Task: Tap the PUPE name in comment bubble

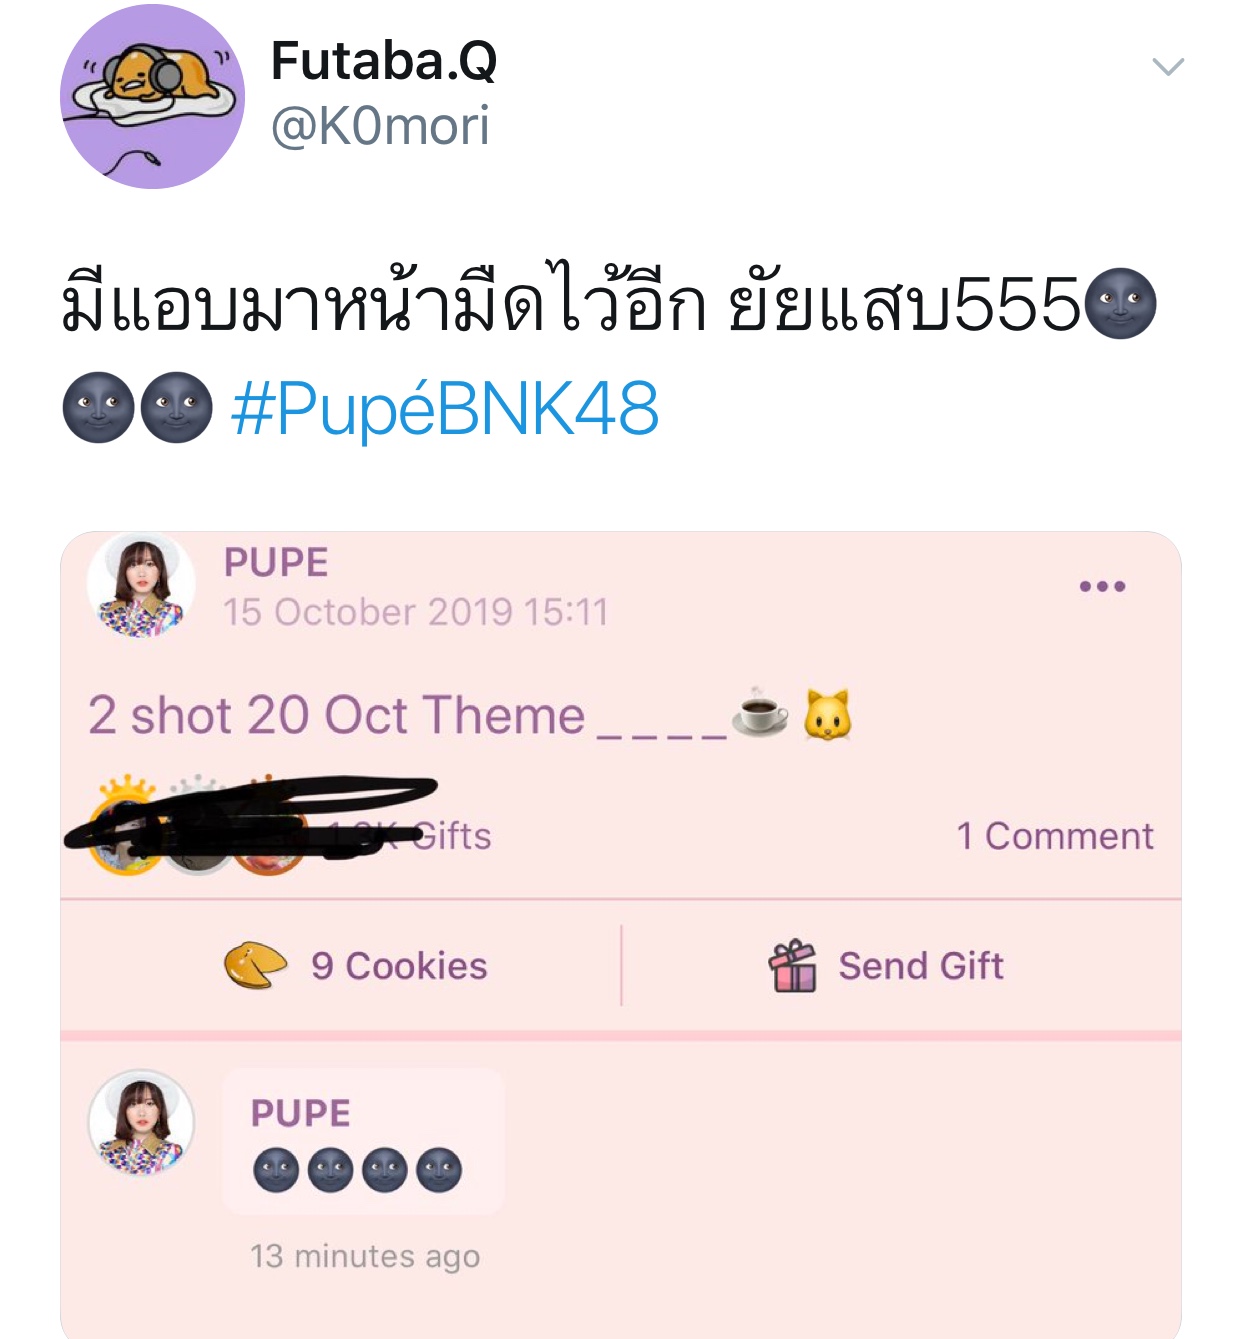Action: click(300, 1113)
